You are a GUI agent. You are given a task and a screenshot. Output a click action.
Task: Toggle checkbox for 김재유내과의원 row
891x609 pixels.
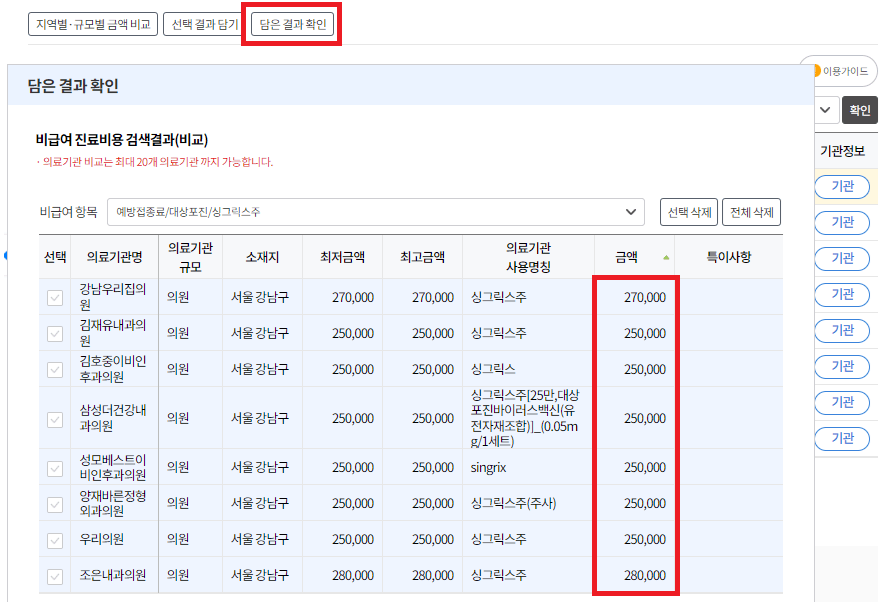(x=55, y=333)
